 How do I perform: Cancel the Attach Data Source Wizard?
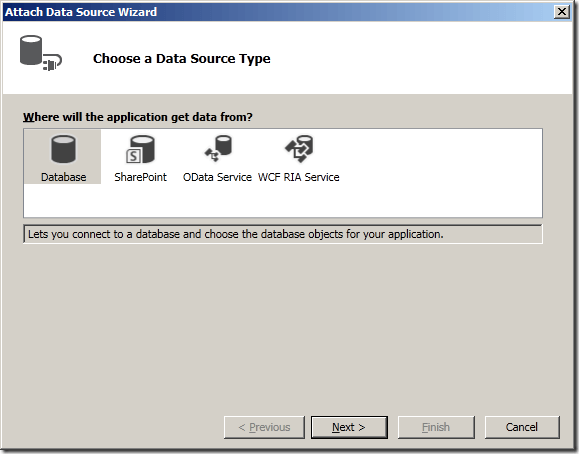(x=522, y=427)
